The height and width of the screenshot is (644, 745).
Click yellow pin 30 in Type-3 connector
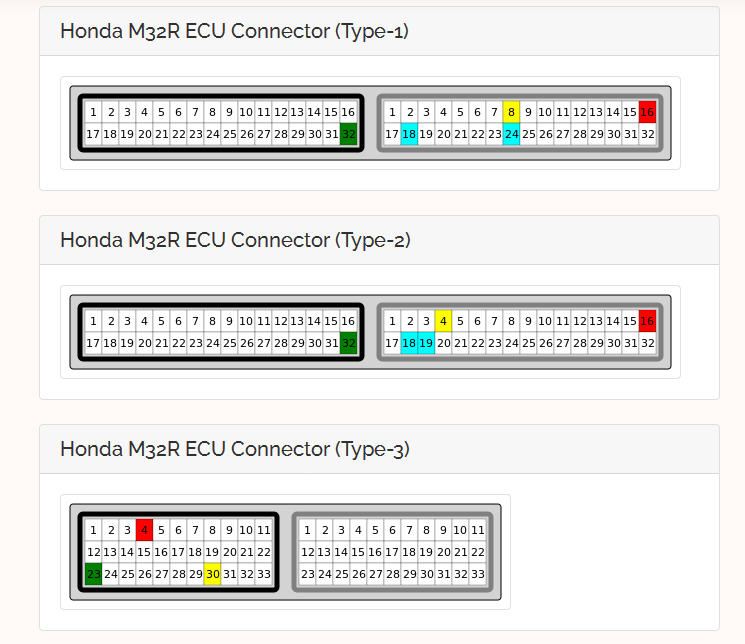(x=212, y=574)
